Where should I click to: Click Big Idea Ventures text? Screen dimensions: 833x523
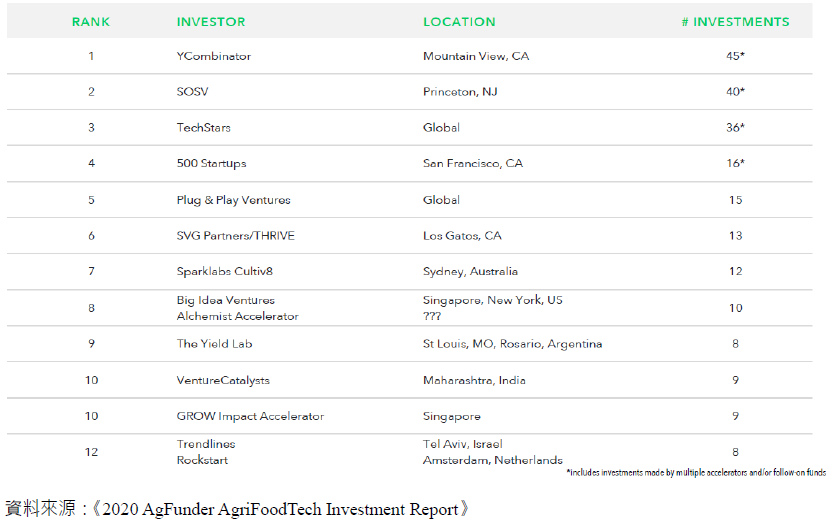[x=225, y=300]
